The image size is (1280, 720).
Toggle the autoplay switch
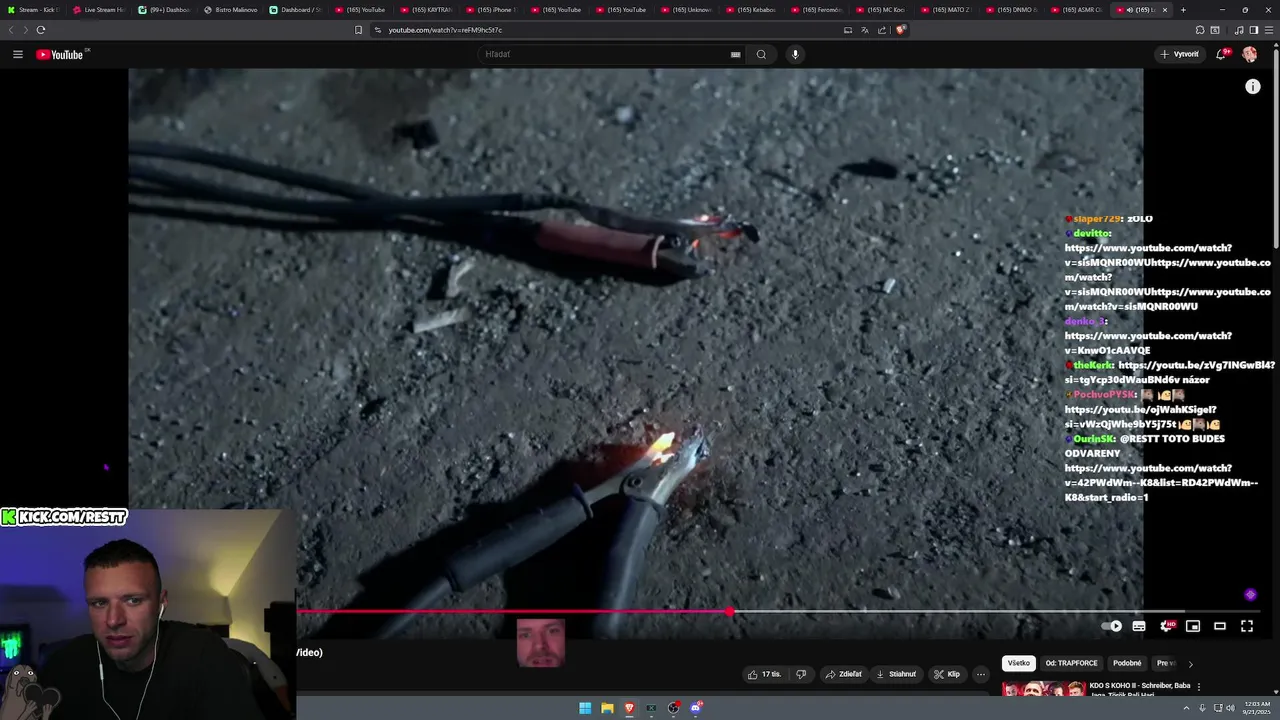pyautogui.click(x=1112, y=626)
